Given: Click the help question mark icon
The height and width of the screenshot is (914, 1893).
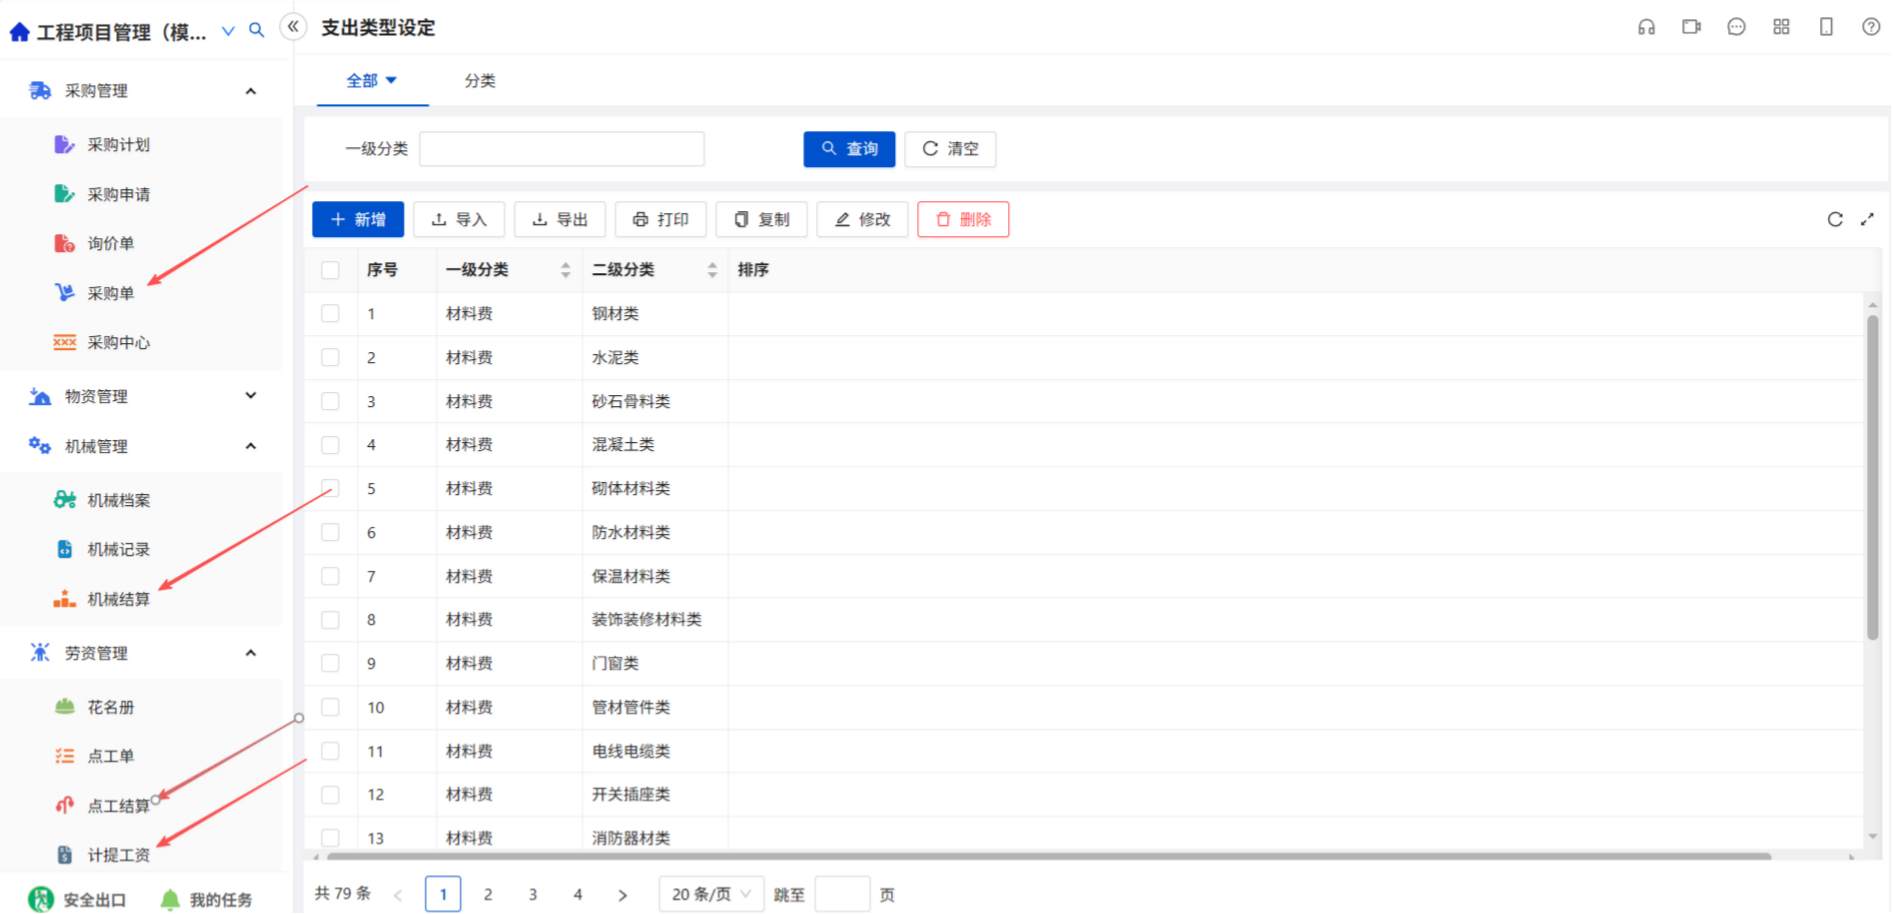Looking at the screenshot, I should pos(1871,27).
